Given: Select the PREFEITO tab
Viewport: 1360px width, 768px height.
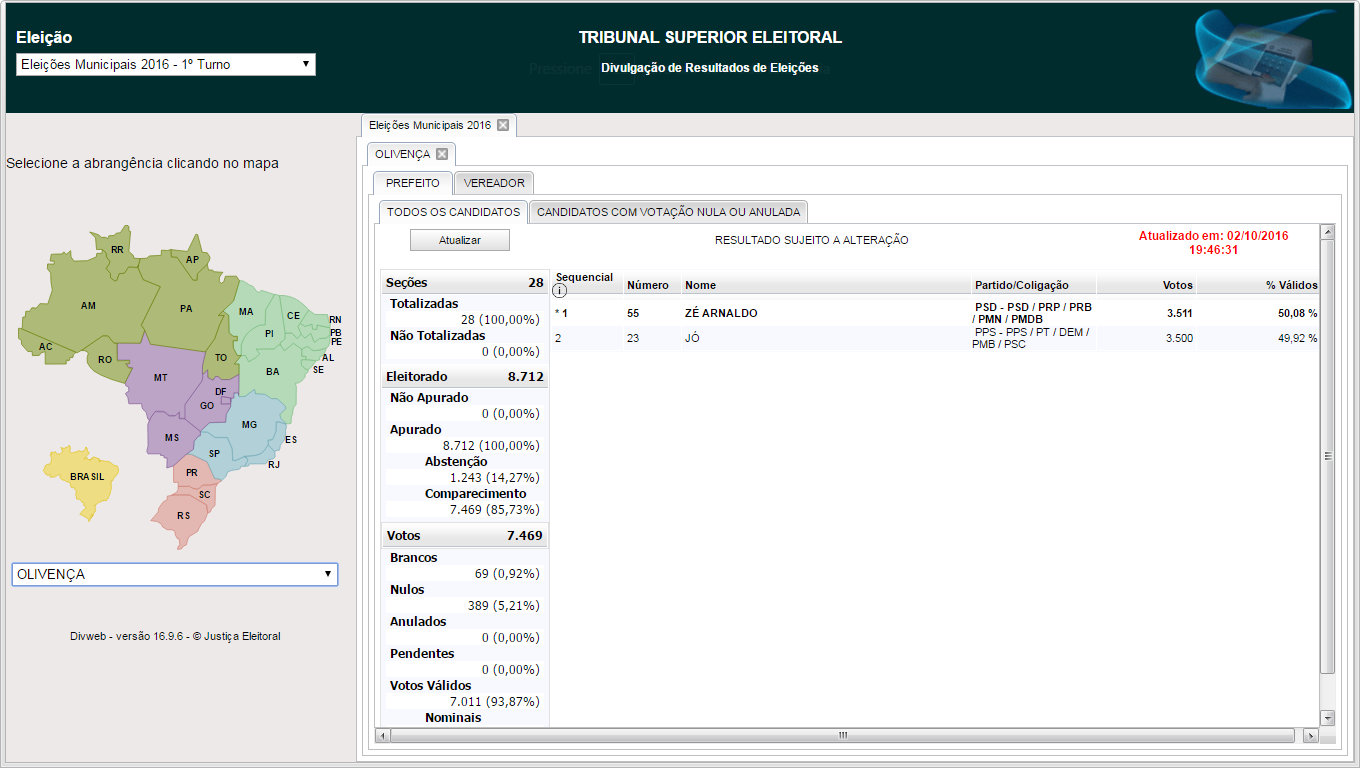Looking at the screenshot, I should (x=412, y=183).
